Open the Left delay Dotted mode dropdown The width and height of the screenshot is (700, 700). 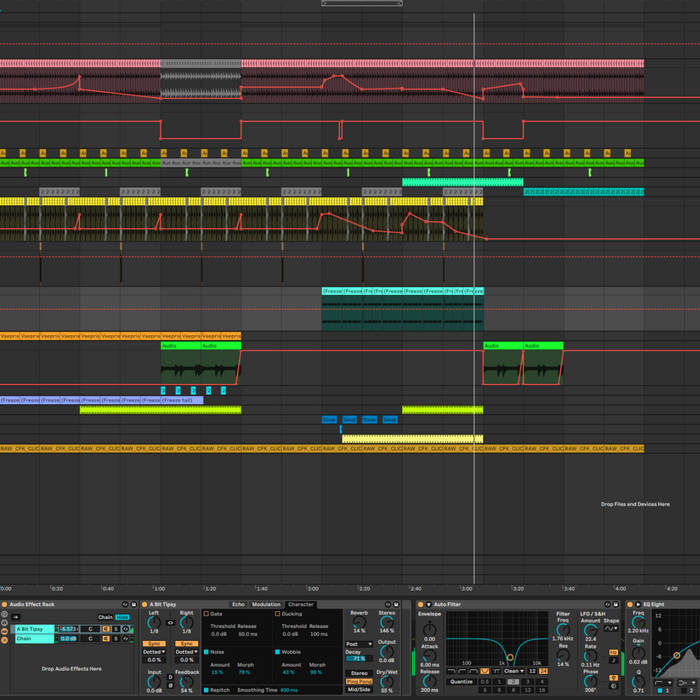[x=154, y=651]
